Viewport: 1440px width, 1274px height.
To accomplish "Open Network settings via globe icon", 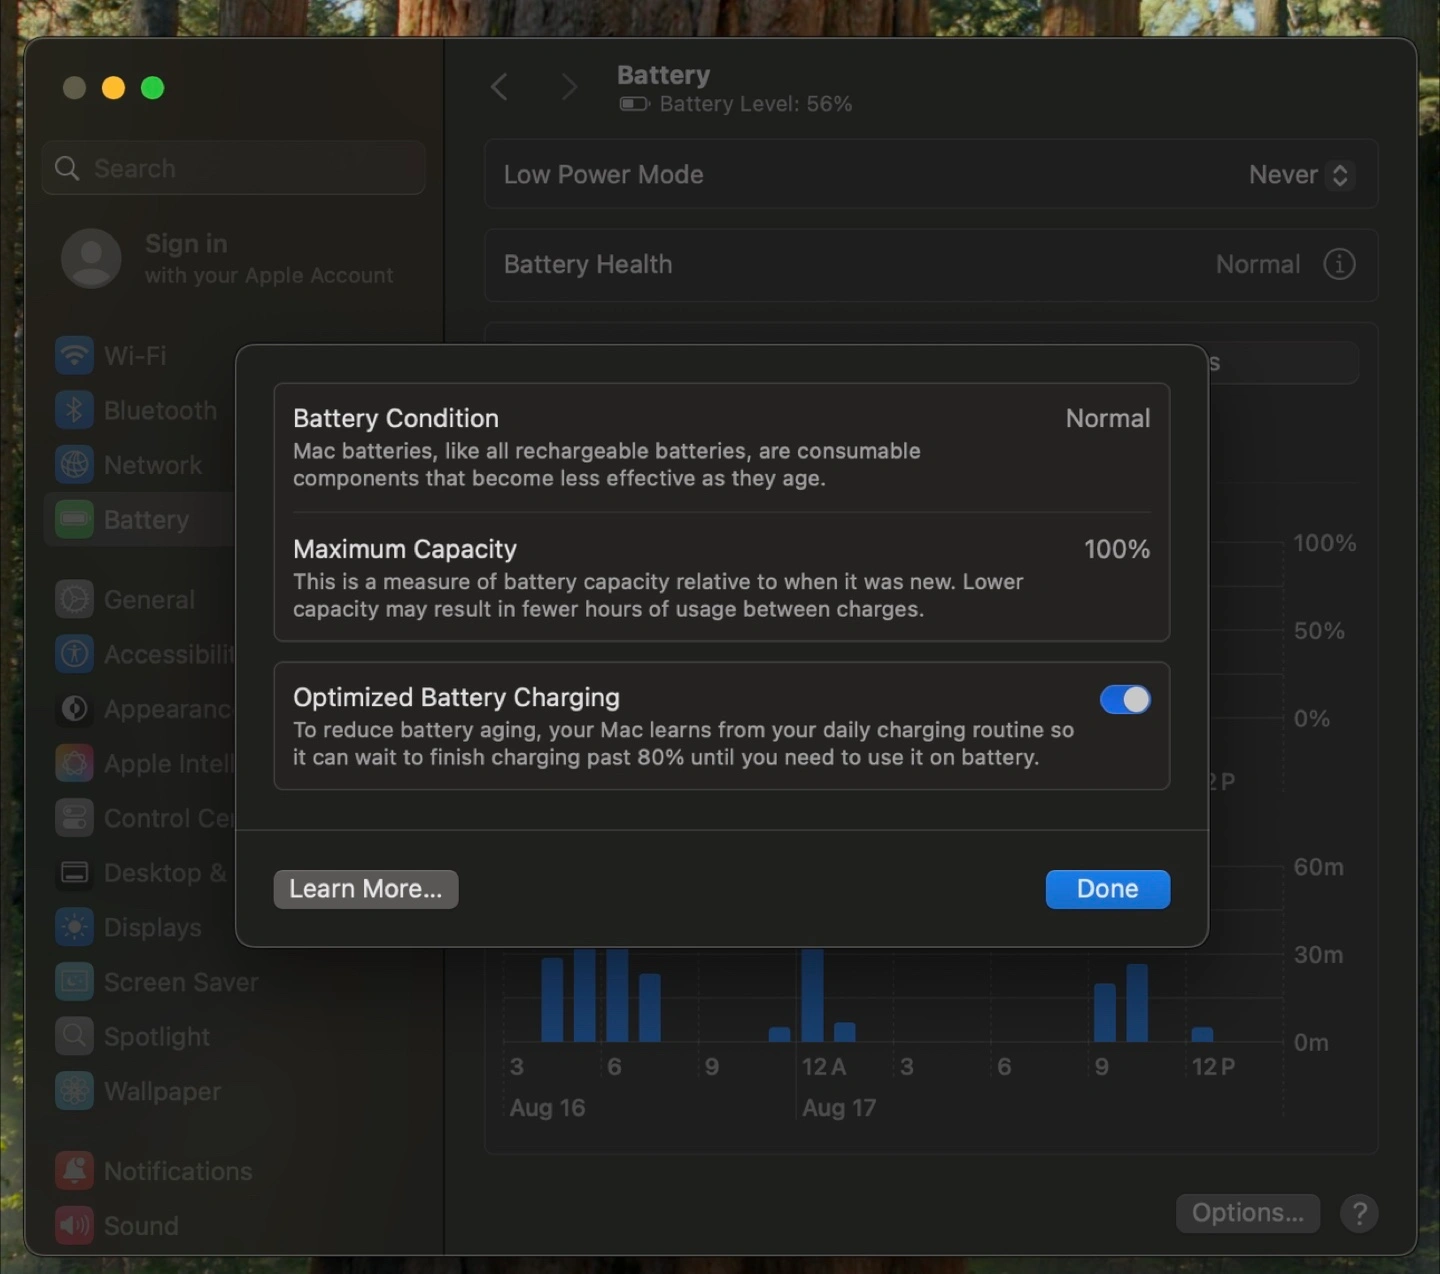I will click(74, 465).
